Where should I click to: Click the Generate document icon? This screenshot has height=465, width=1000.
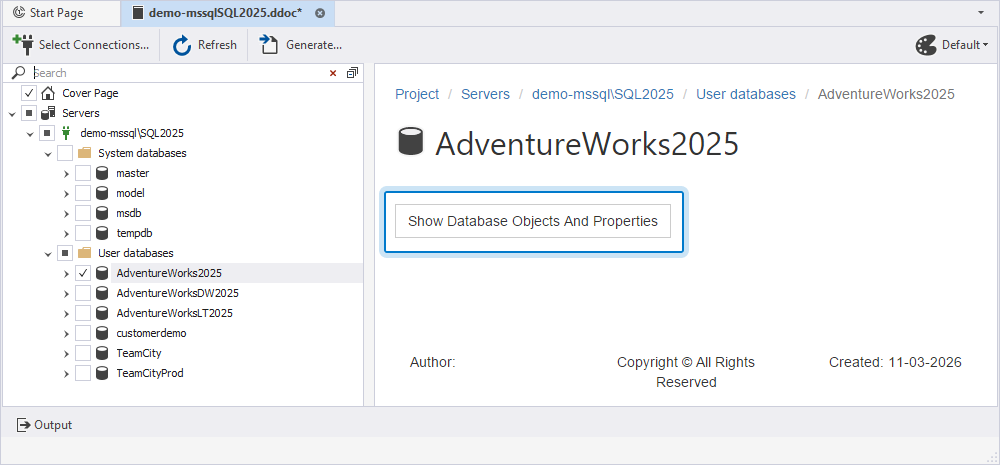coord(269,45)
